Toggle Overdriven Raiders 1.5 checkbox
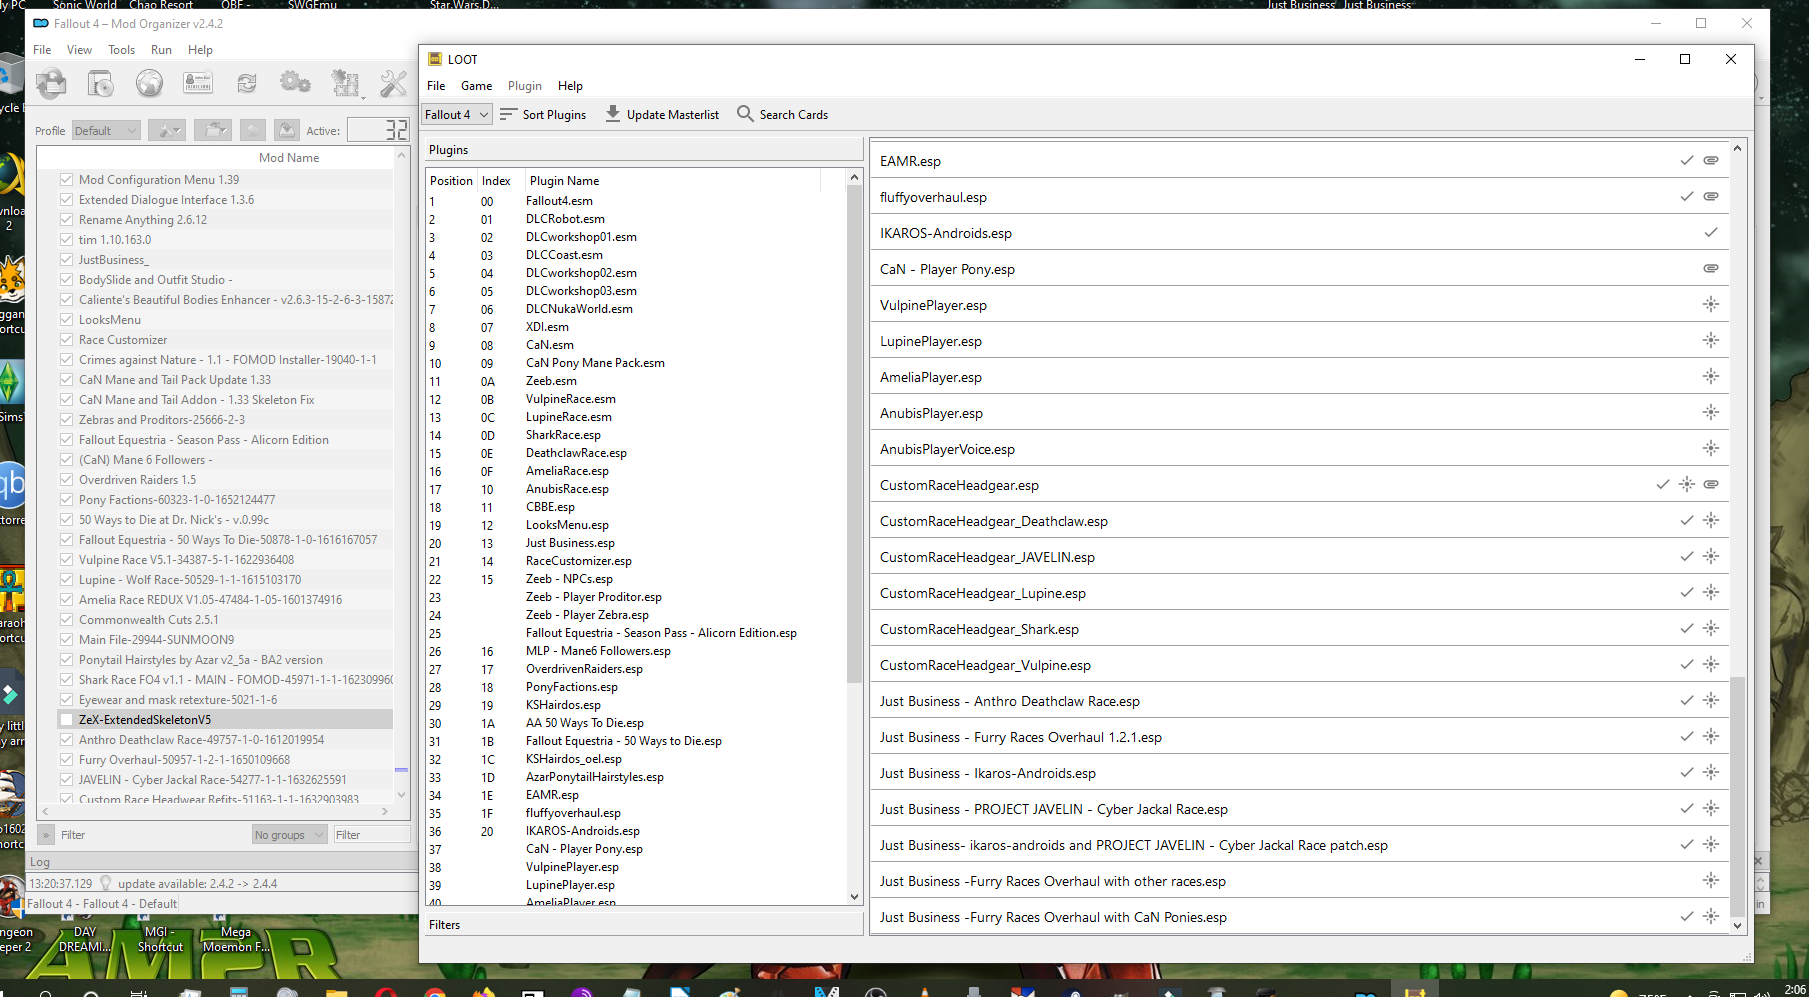This screenshot has height=997, width=1809. 66,480
